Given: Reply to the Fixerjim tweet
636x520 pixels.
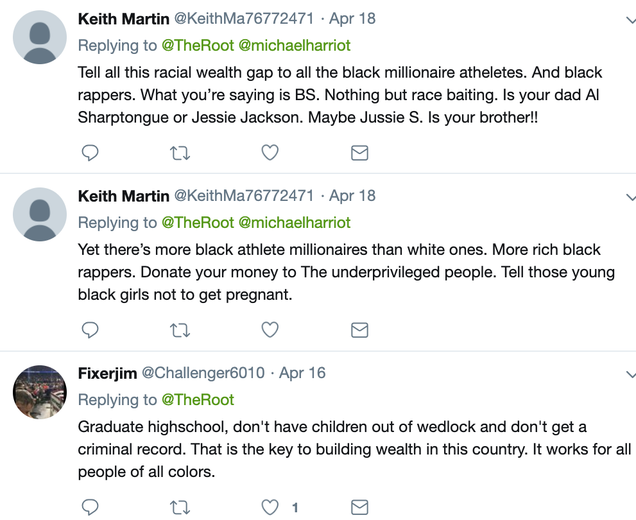Looking at the screenshot, I should click(x=90, y=507).
